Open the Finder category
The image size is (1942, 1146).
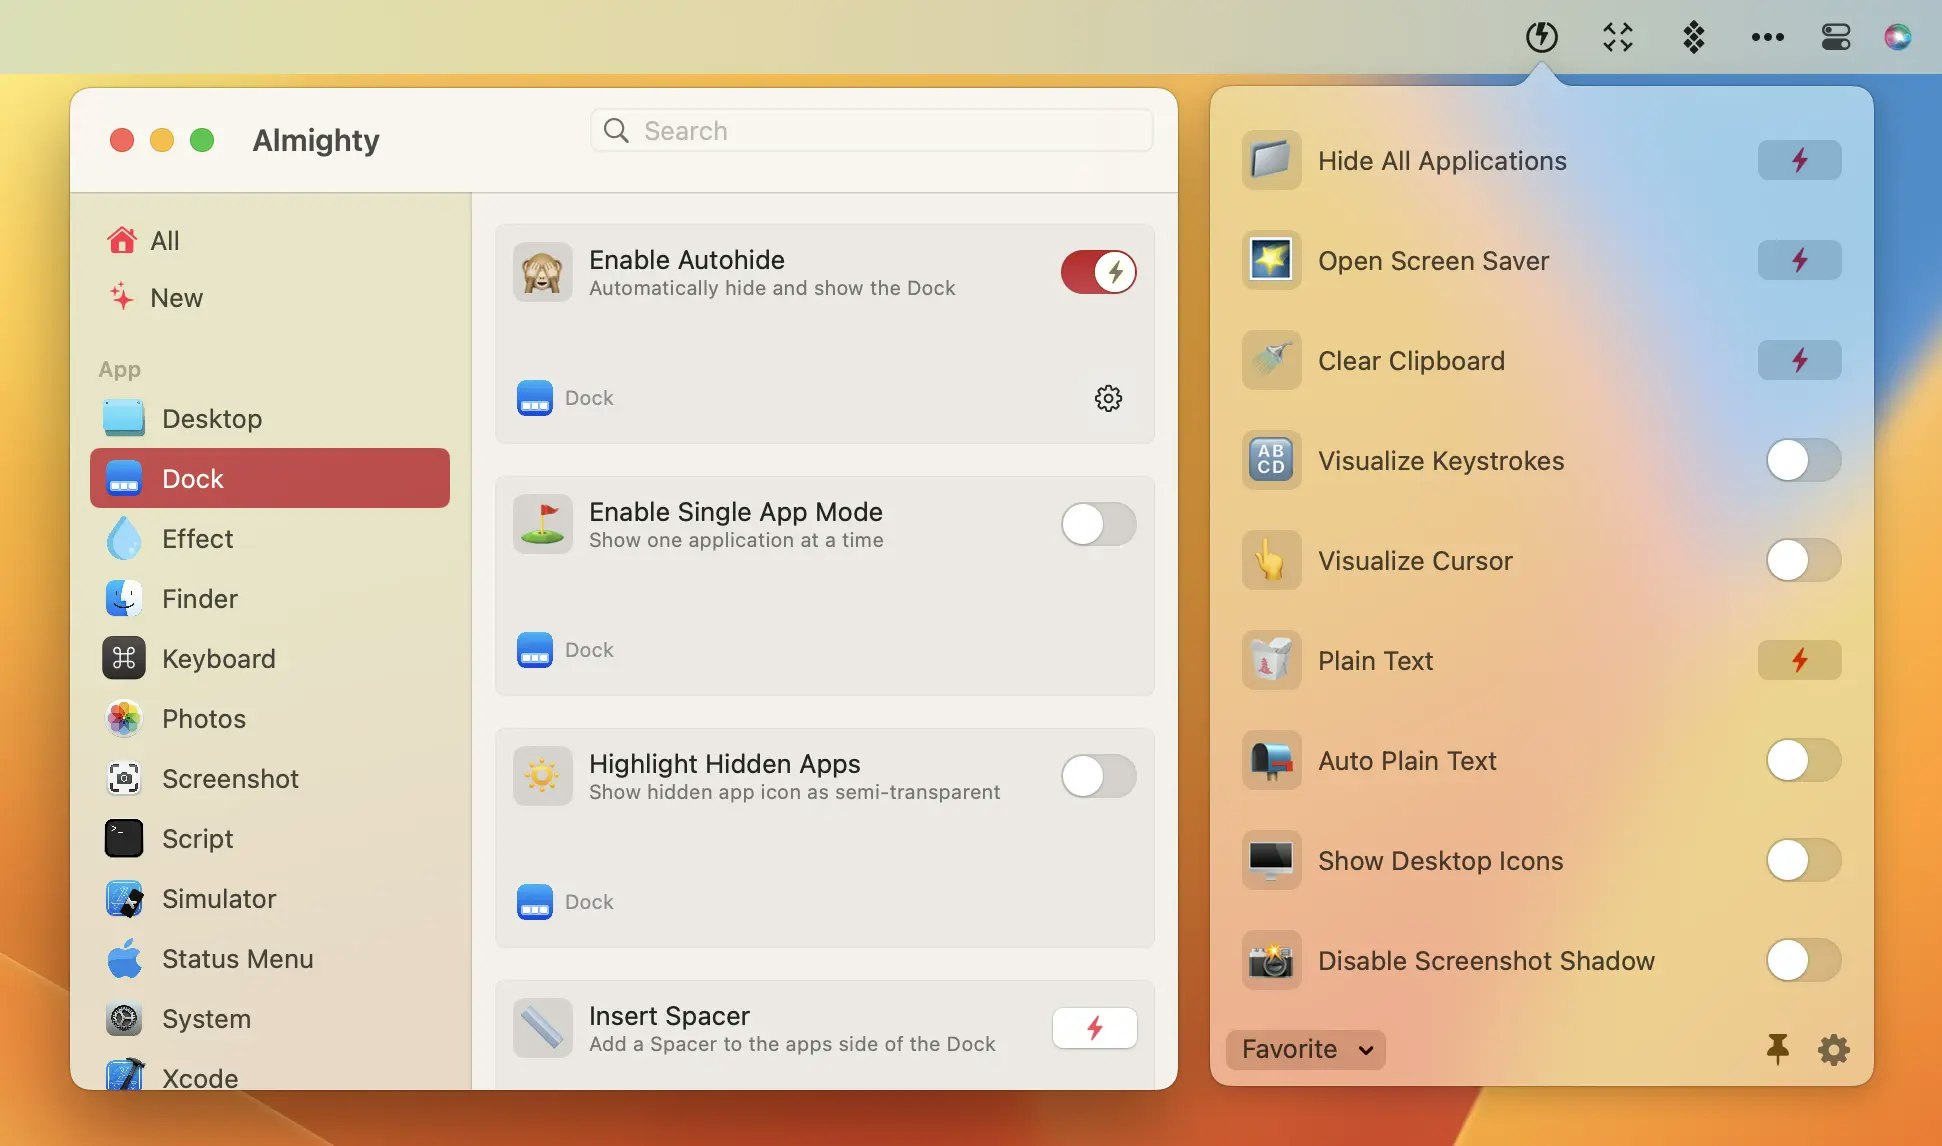point(270,598)
